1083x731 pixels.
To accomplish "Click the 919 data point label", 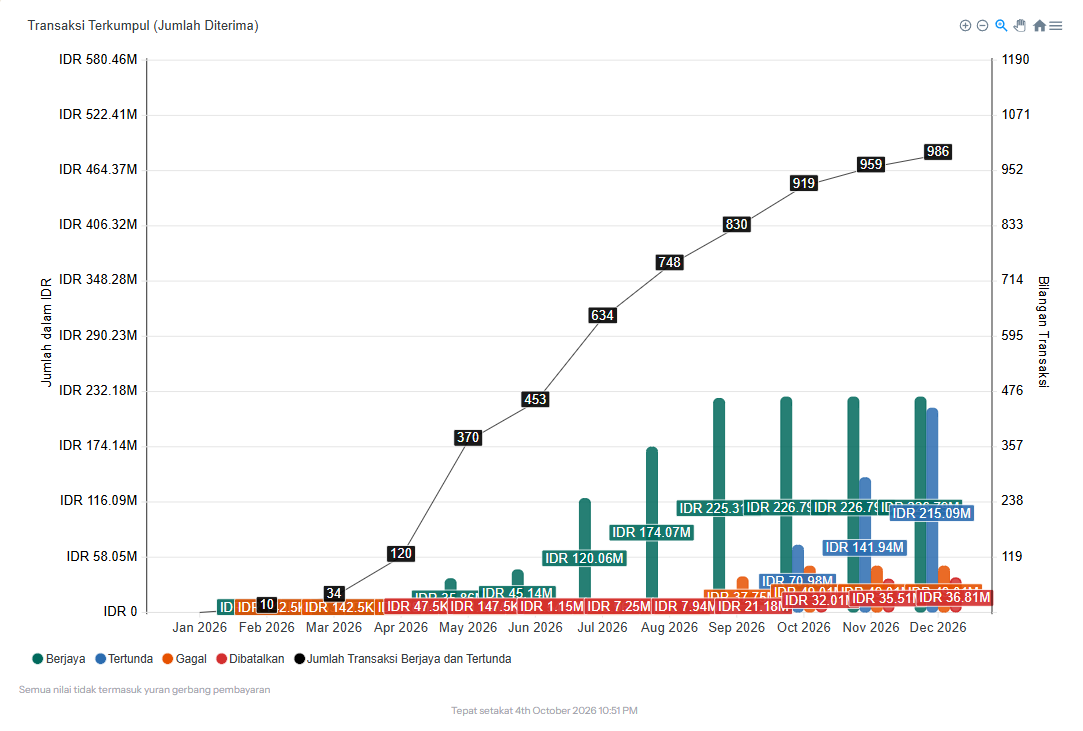I will point(803,183).
